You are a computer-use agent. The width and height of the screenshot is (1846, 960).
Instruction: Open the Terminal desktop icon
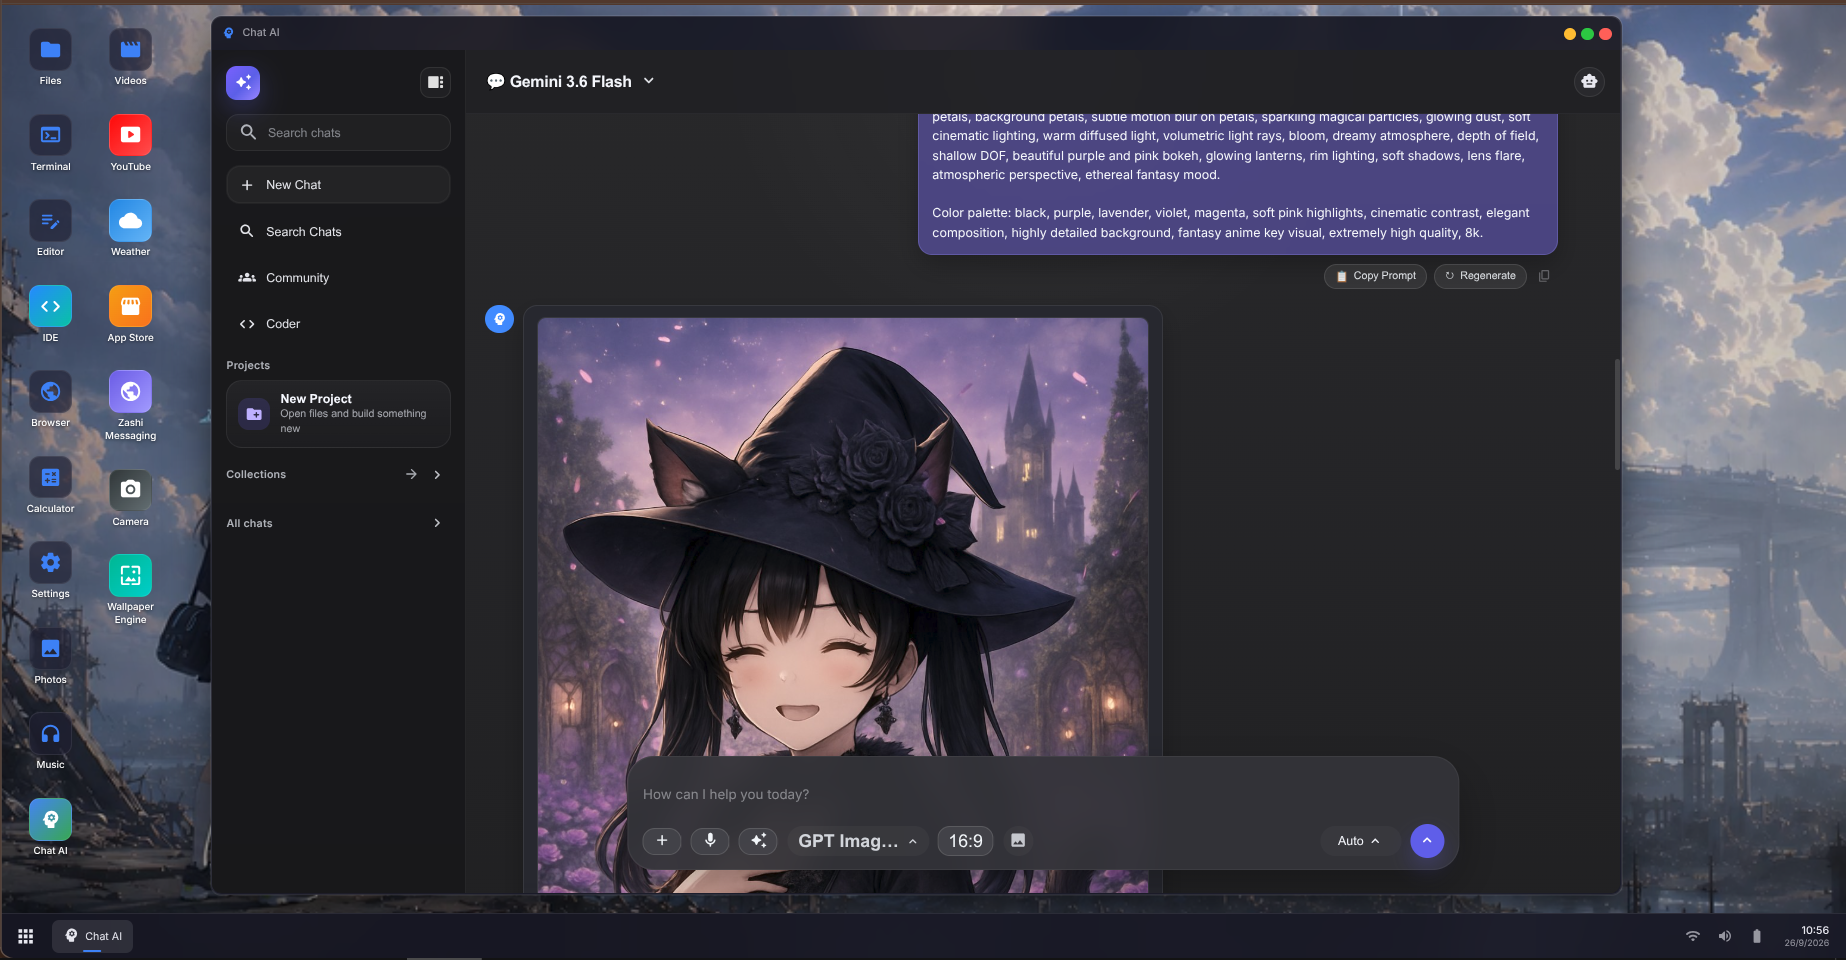(50, 144)
